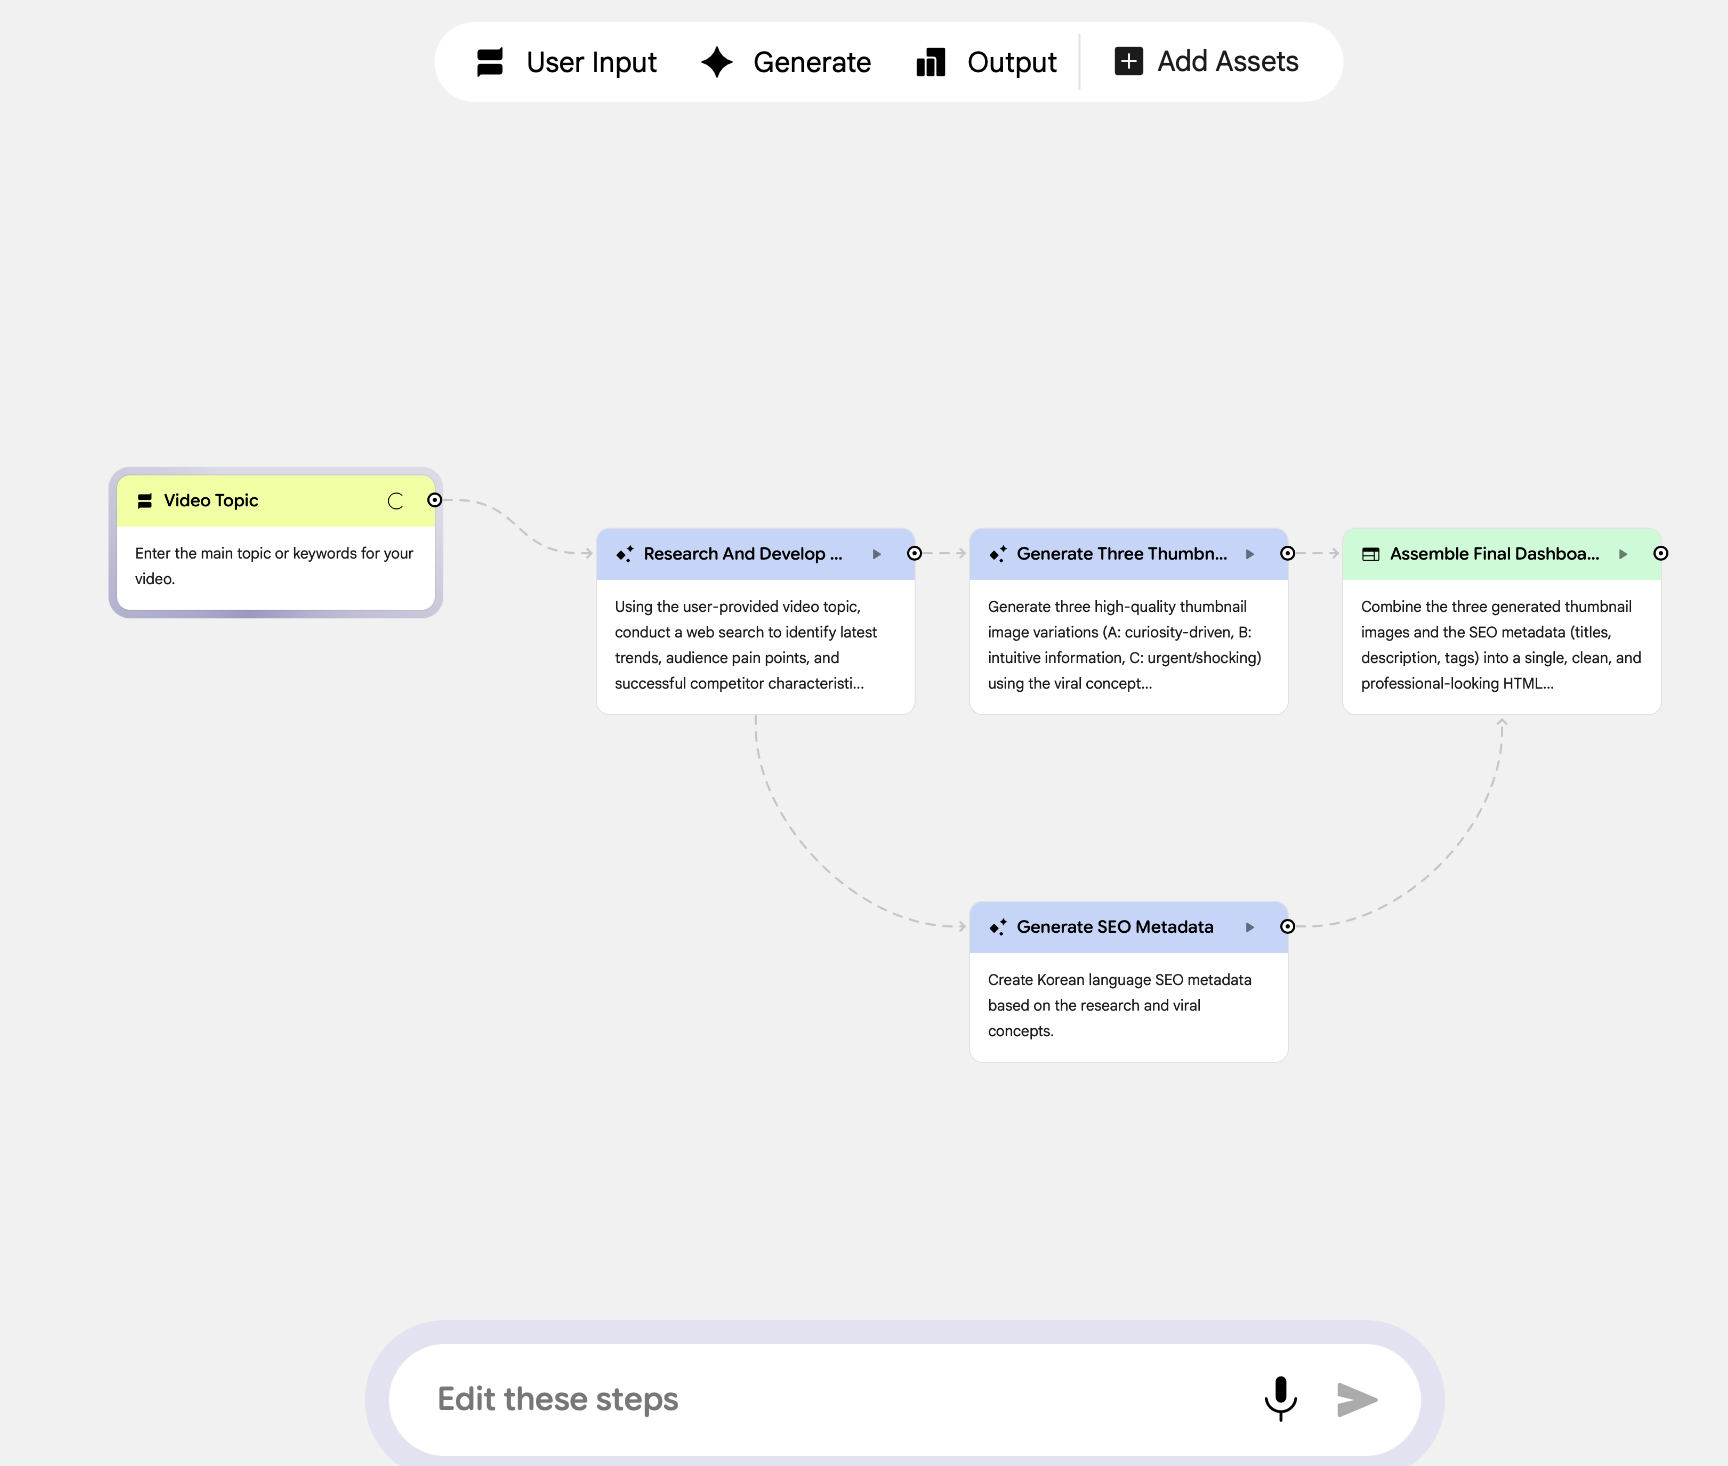Click the Video Topic output connector

434,500
